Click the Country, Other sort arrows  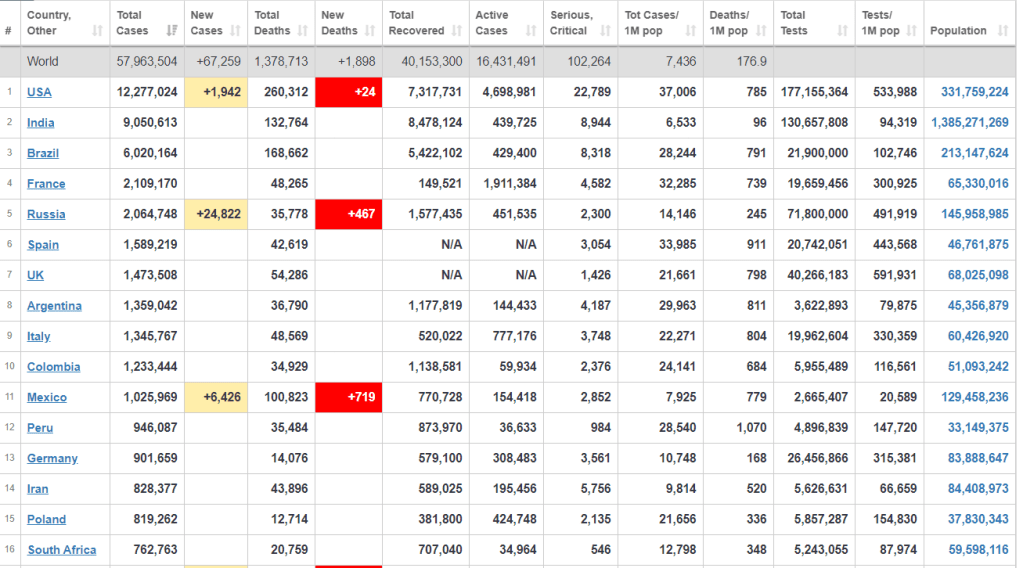pyautogui.click(x=97, y=31)
